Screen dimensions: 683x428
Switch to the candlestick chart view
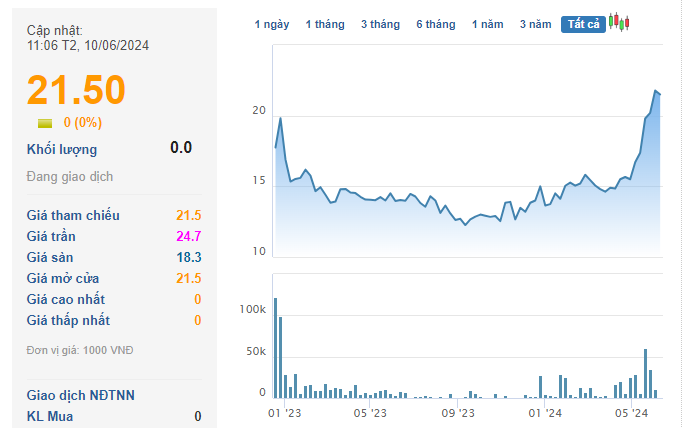pyautogui.click(x=619, y=23)
